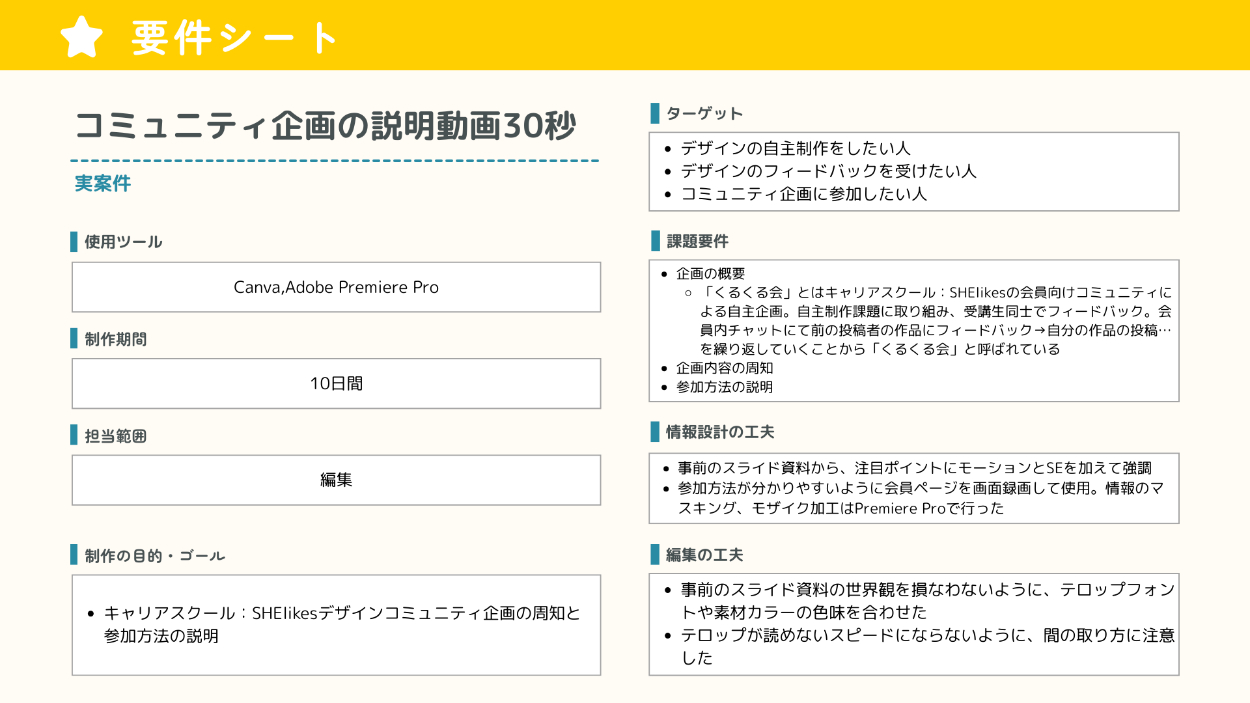
Task: Click the 制作期間 section heading
Action: 115,339
